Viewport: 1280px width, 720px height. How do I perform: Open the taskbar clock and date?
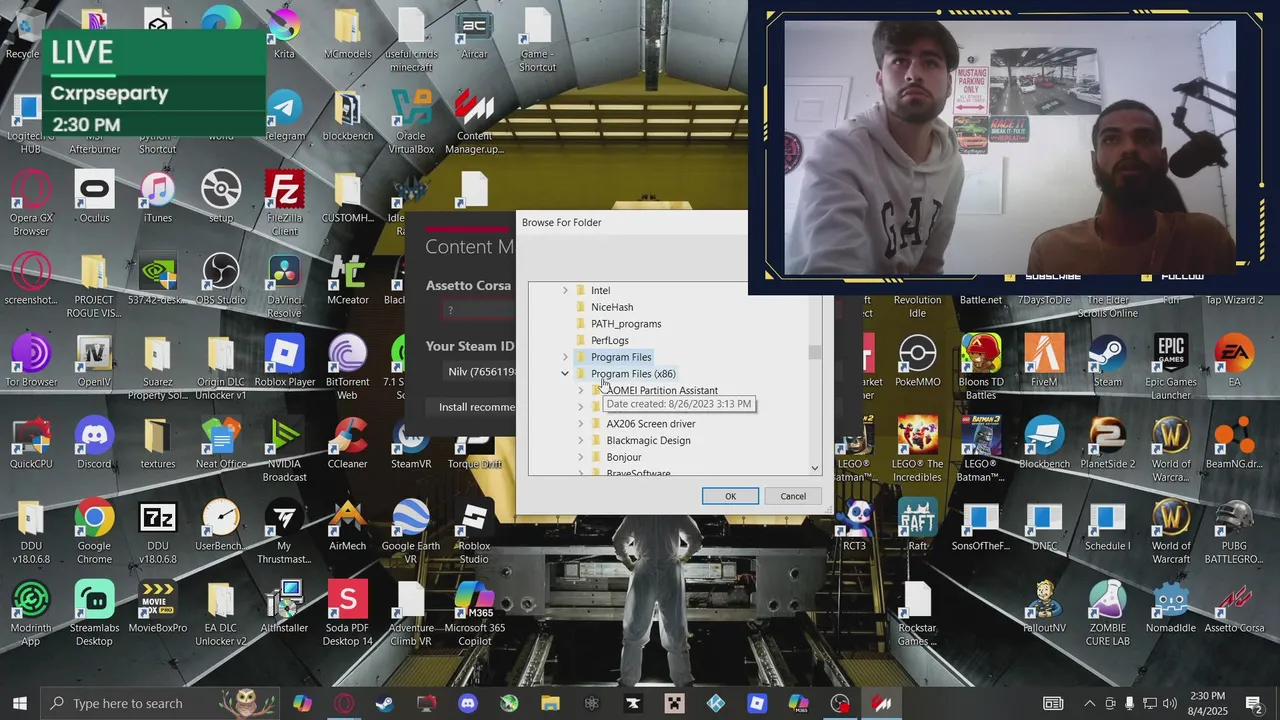[1207, 703]
